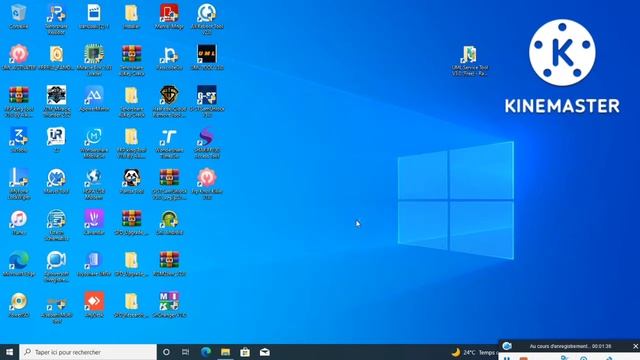The width and height of the screenshot is (640, 360).
Task: Open the Windows Start menu
Action: pos(9,352)
